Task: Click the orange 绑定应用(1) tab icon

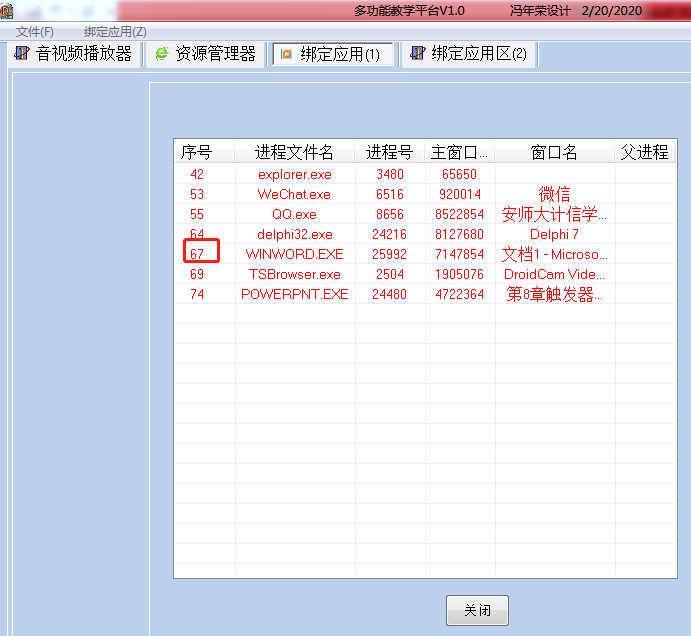Action: tap(286, 54)
